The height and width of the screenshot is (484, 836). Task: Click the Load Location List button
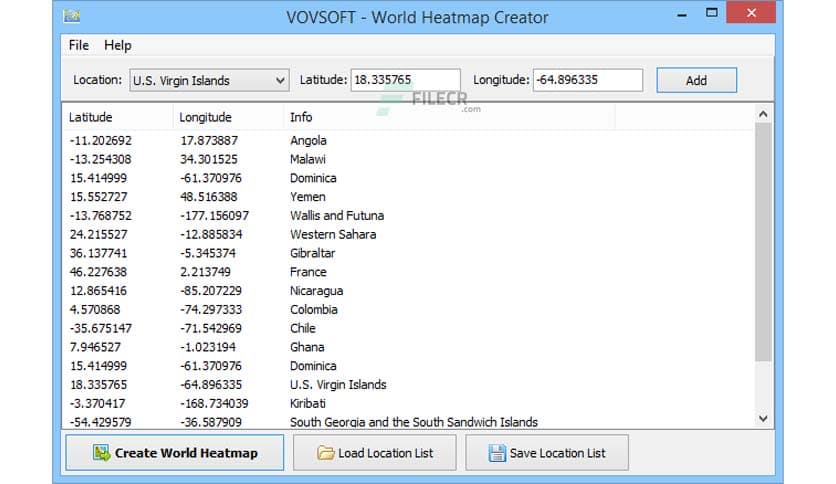[x=375, y=453]
